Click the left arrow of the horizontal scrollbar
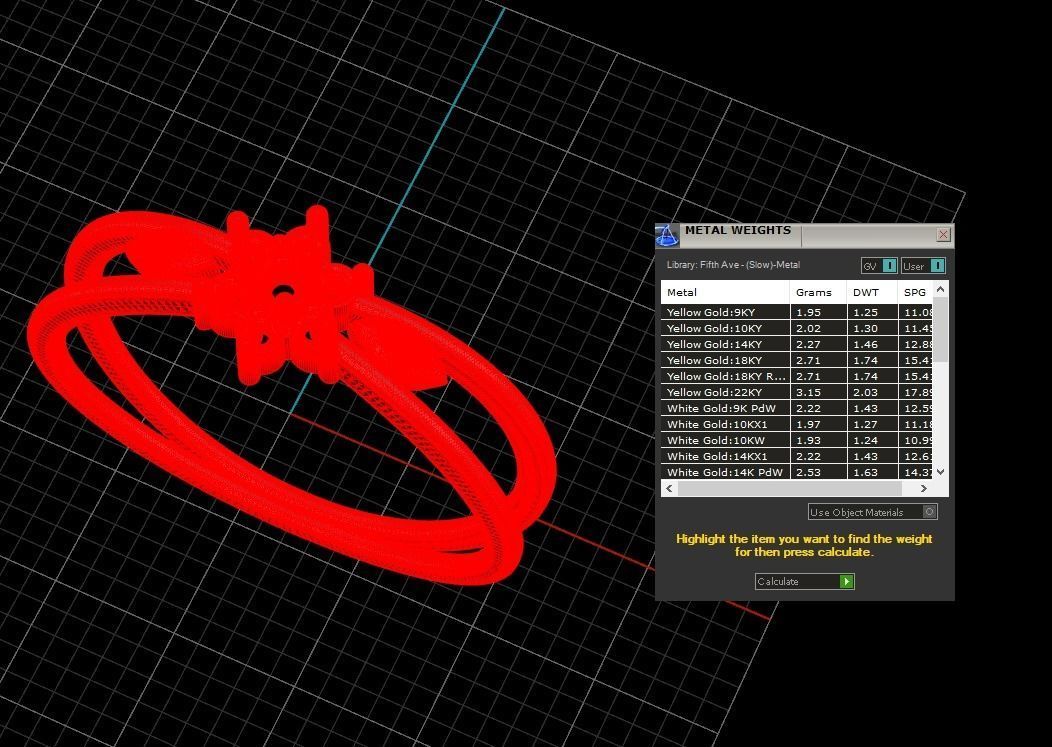Image resolution: width=1052 pixels, height=747 pixels. tap(669, 489)
